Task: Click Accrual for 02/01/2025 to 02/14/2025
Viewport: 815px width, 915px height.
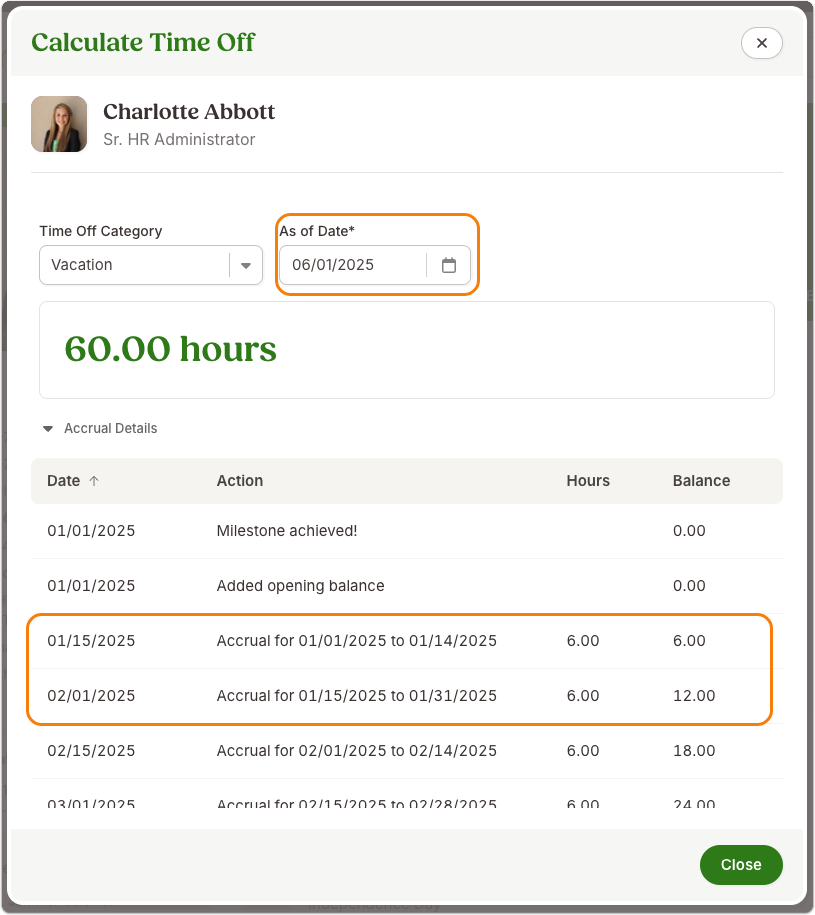Action: (356, 750)
